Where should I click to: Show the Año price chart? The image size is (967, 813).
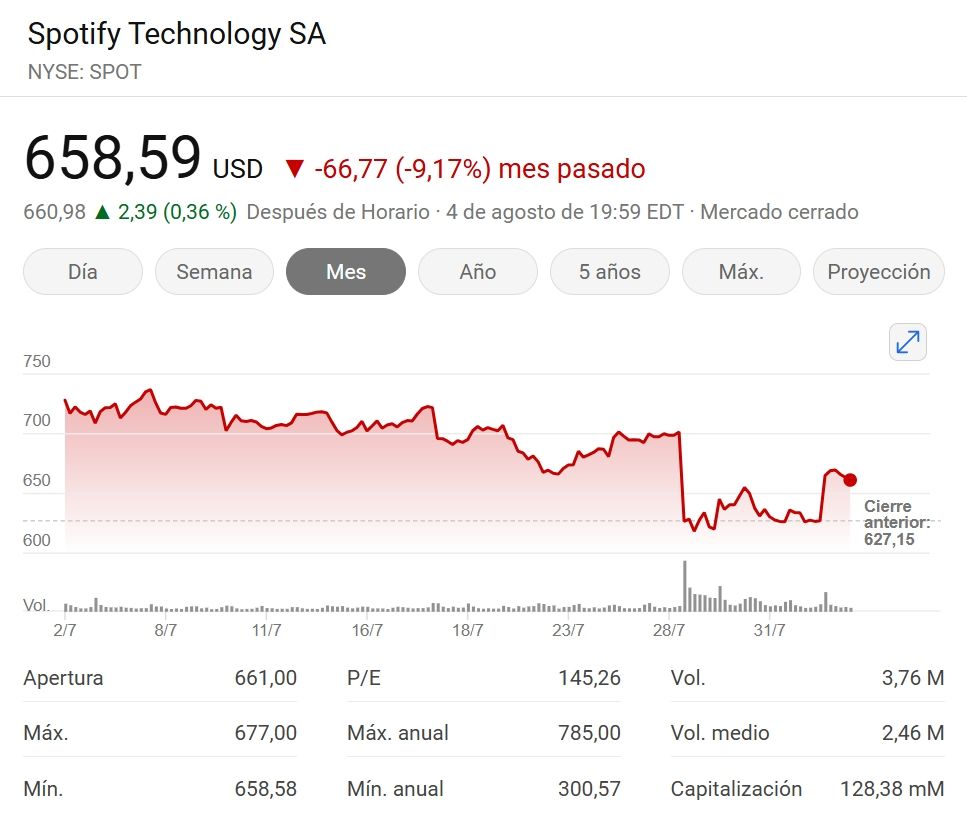click(x=478, y=272)
